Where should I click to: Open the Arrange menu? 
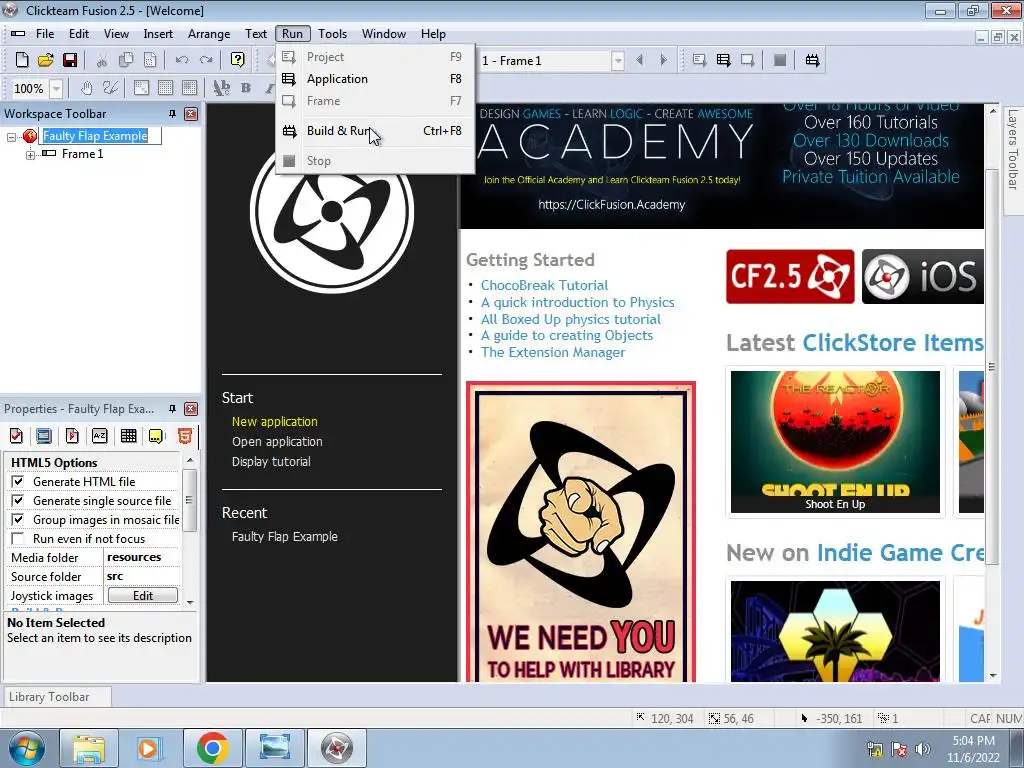coord(209,34)
